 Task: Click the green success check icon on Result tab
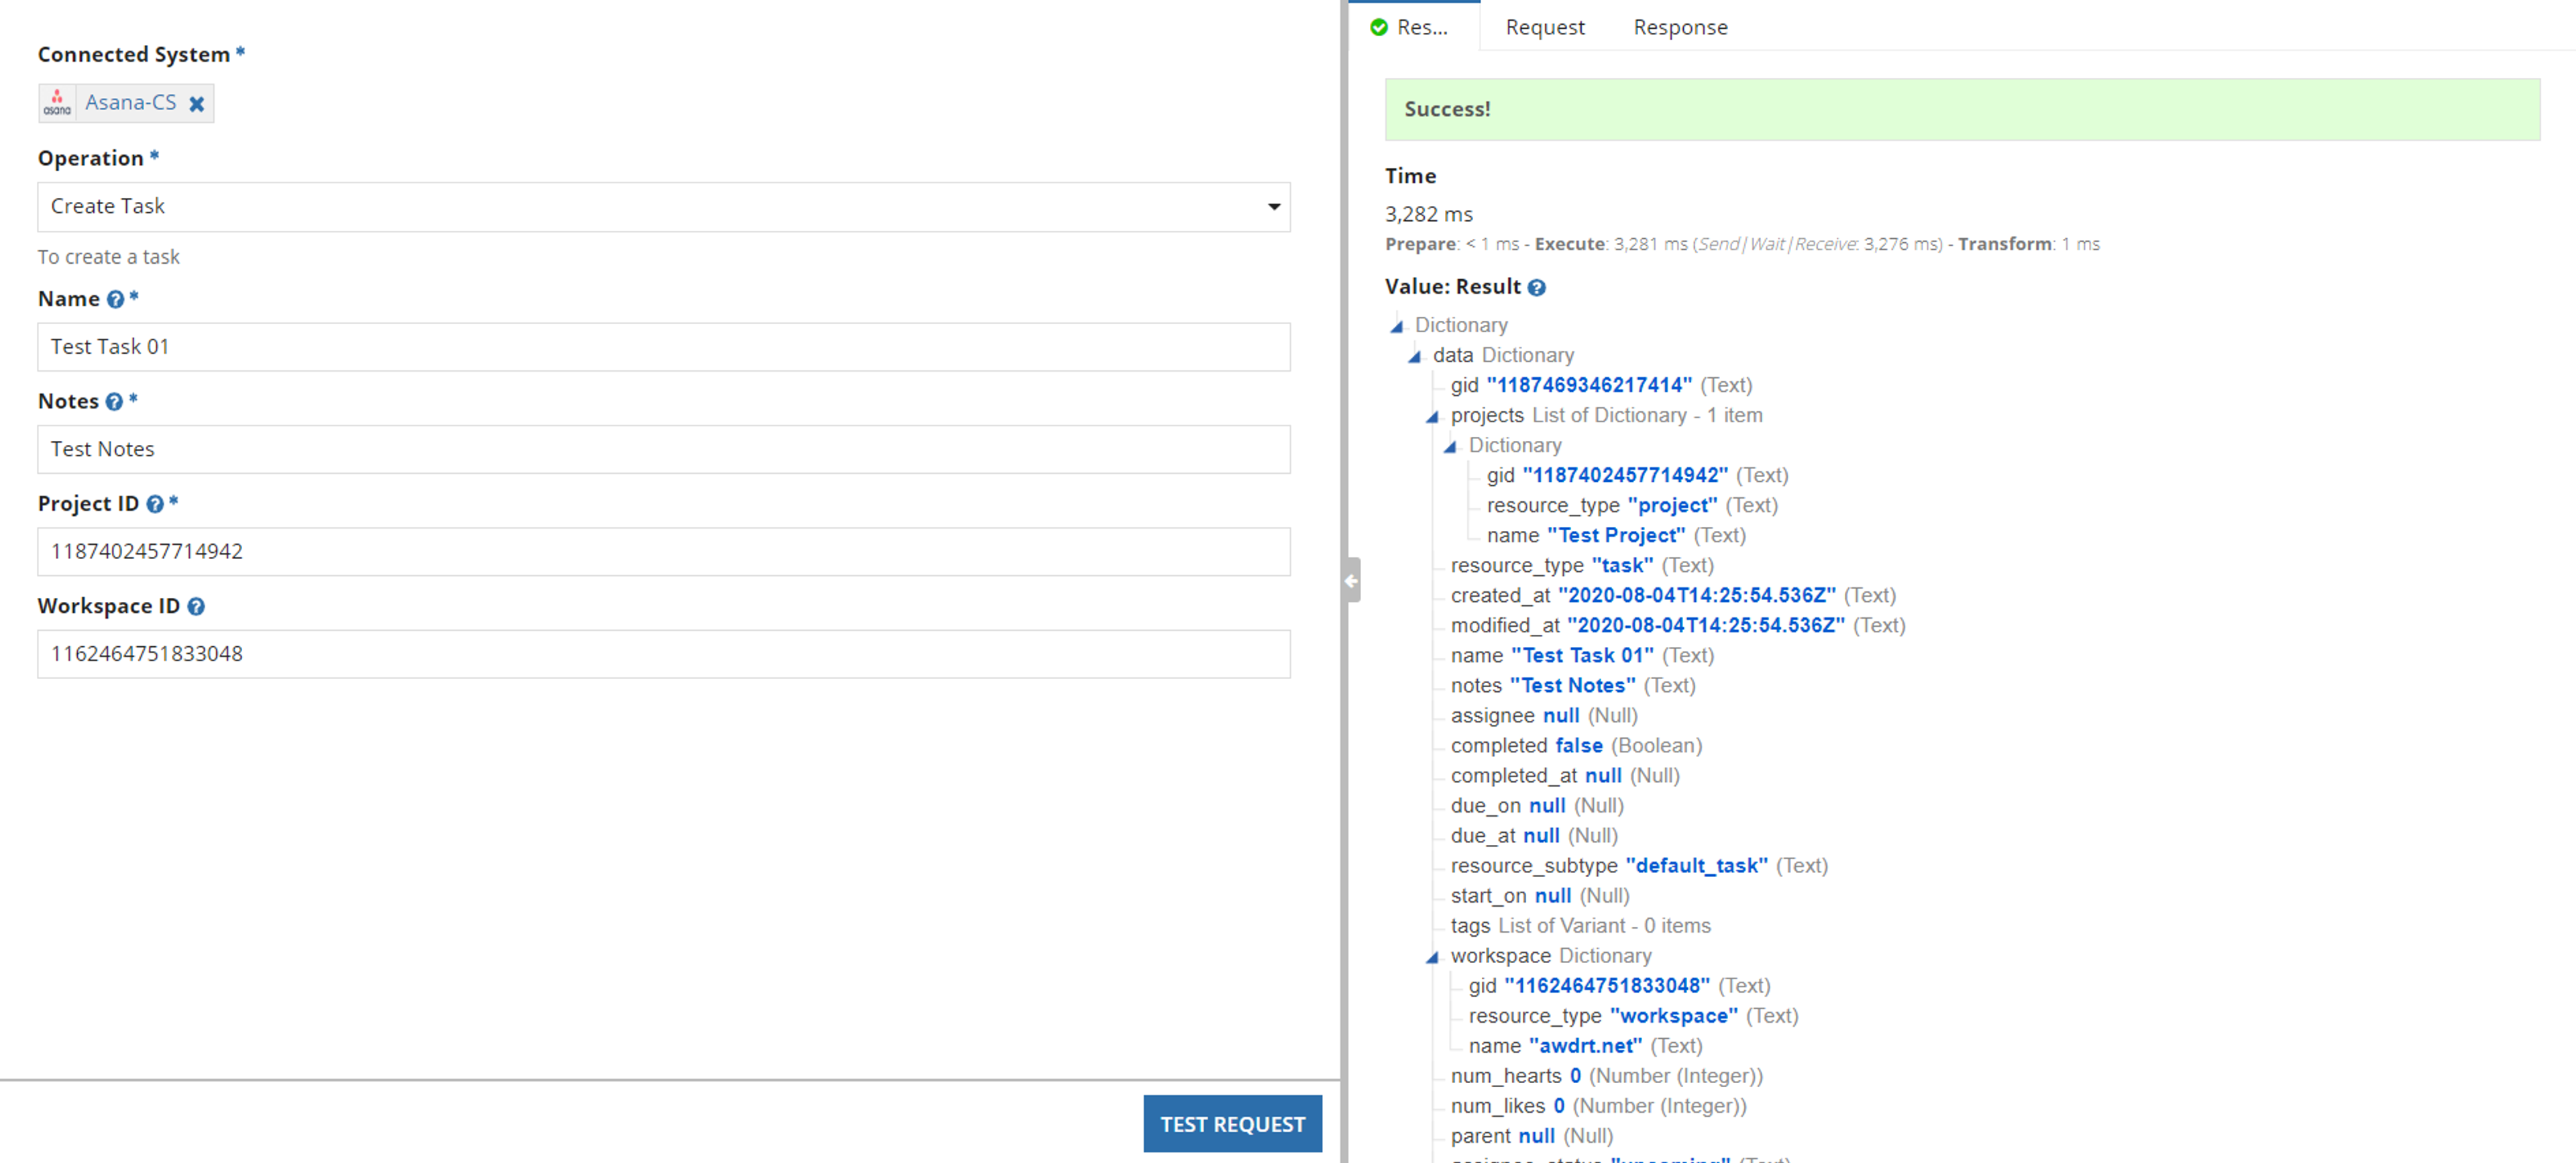click(x=1379, y=27)
